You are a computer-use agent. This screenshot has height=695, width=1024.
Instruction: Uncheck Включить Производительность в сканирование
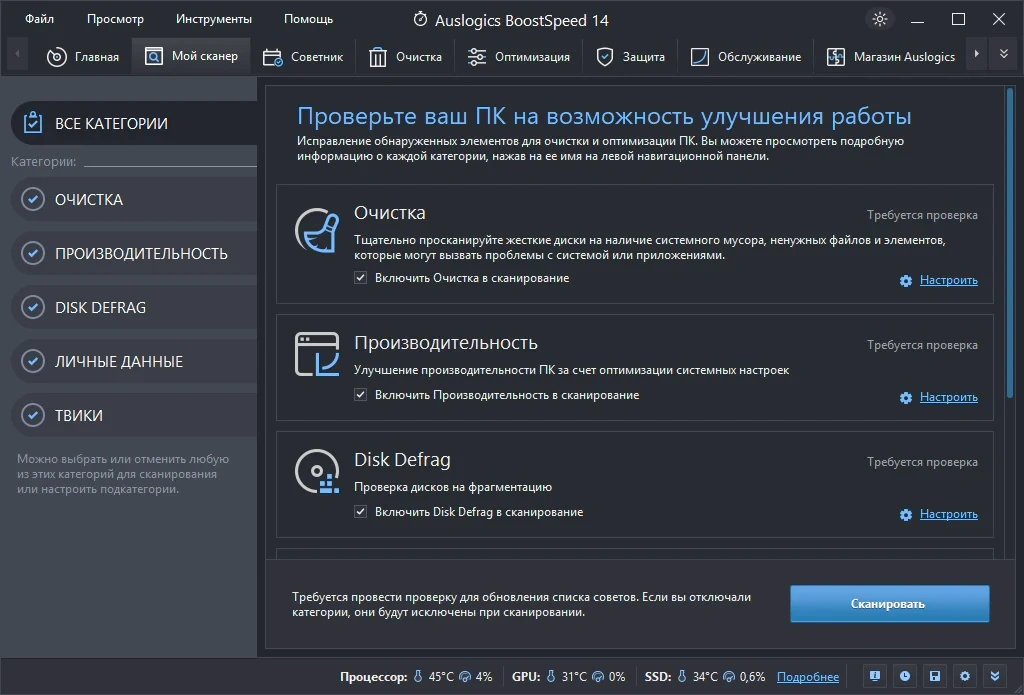pyautogui.click(x=360, y=395)
